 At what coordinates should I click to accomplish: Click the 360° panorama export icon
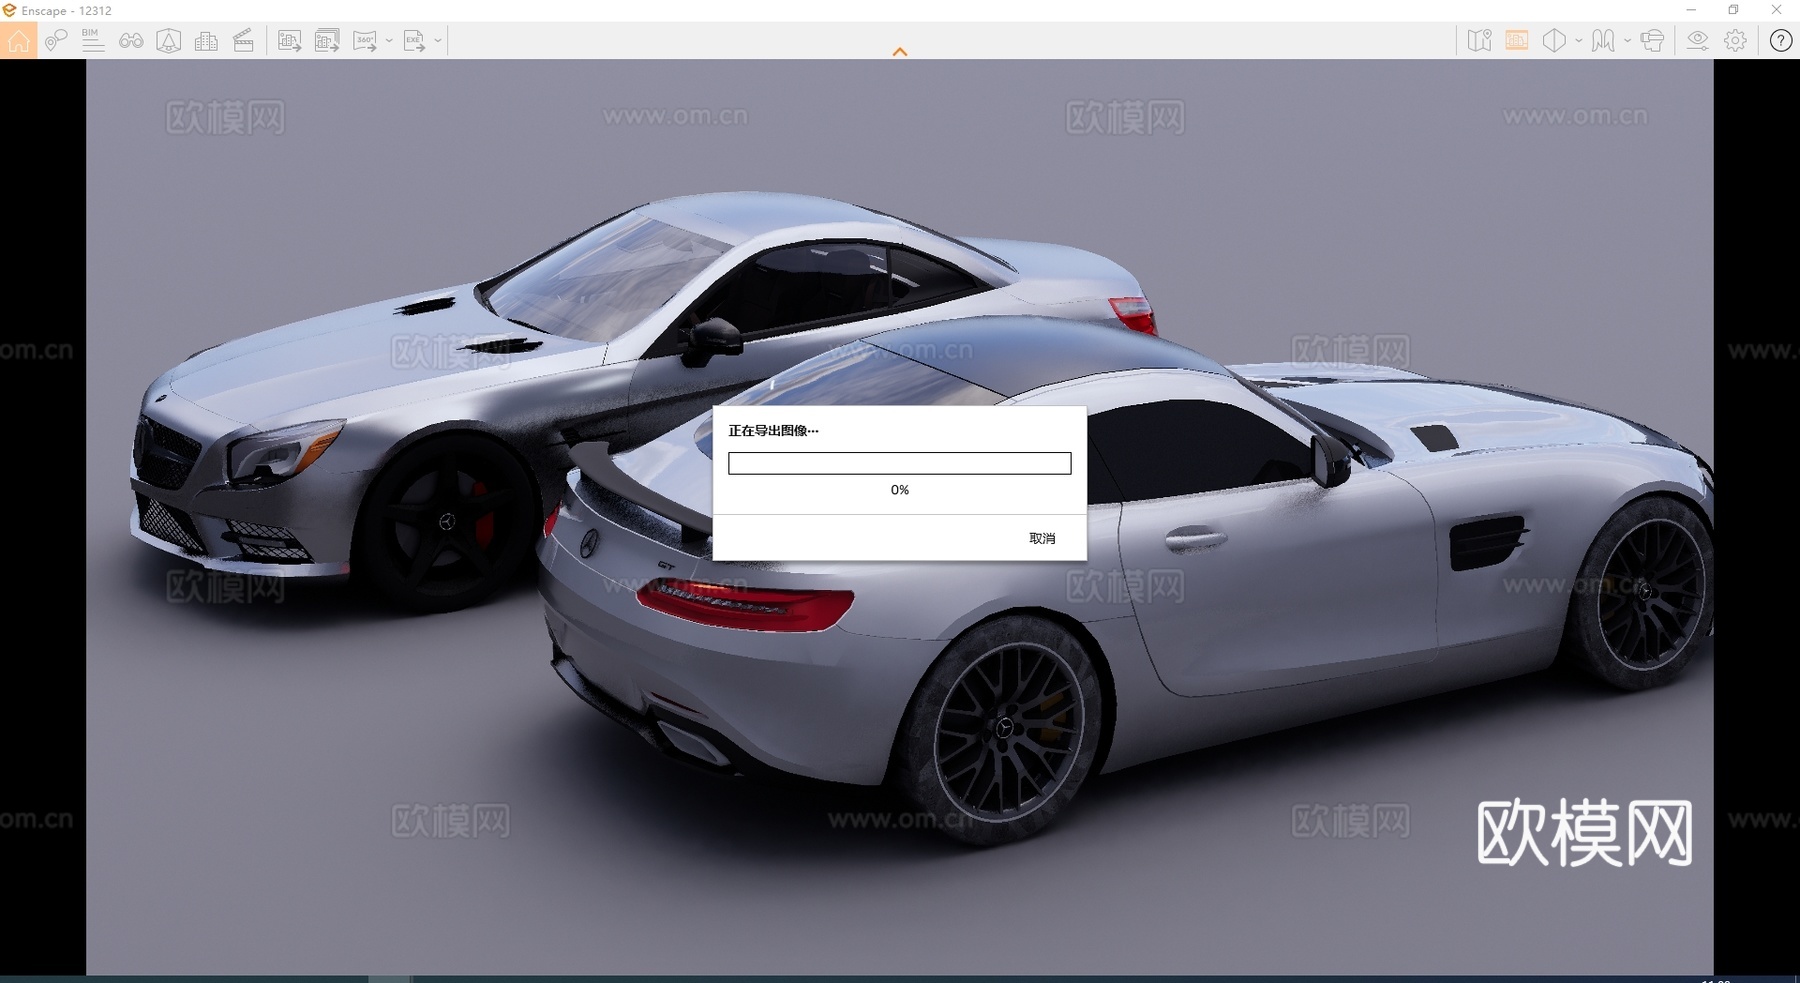tap(365, 41)
